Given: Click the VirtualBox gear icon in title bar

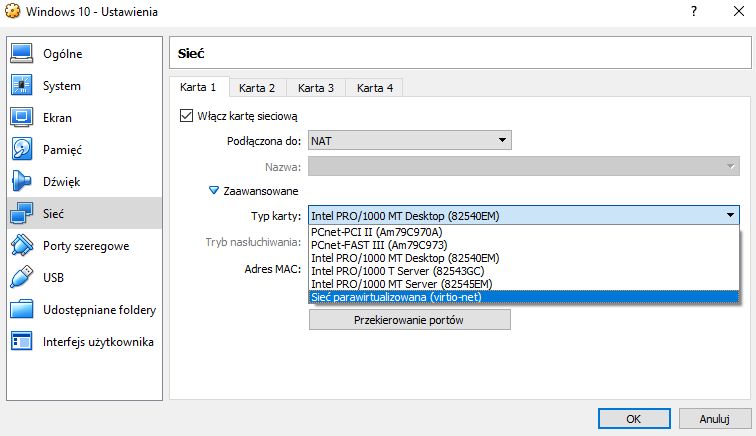Looking at the screenshot, I should [x=12, y=11].
